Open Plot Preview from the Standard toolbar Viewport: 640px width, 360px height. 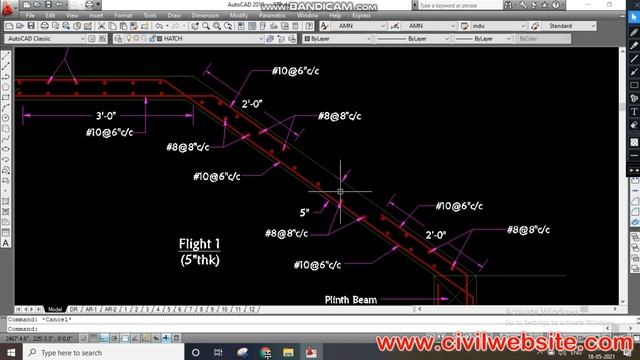55,26
